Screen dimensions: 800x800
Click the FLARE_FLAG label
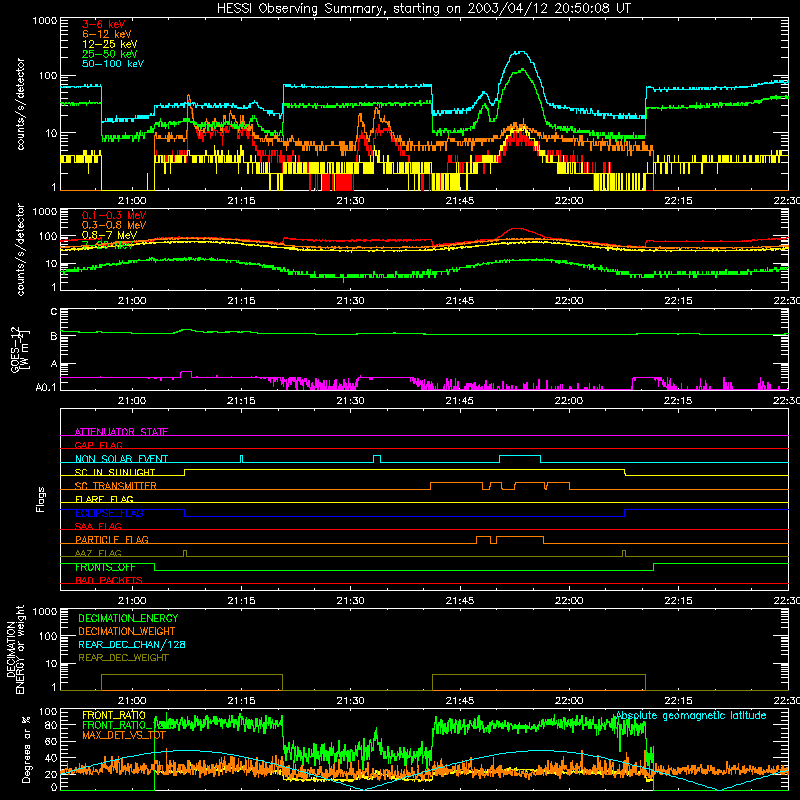(x=104, y=499)
